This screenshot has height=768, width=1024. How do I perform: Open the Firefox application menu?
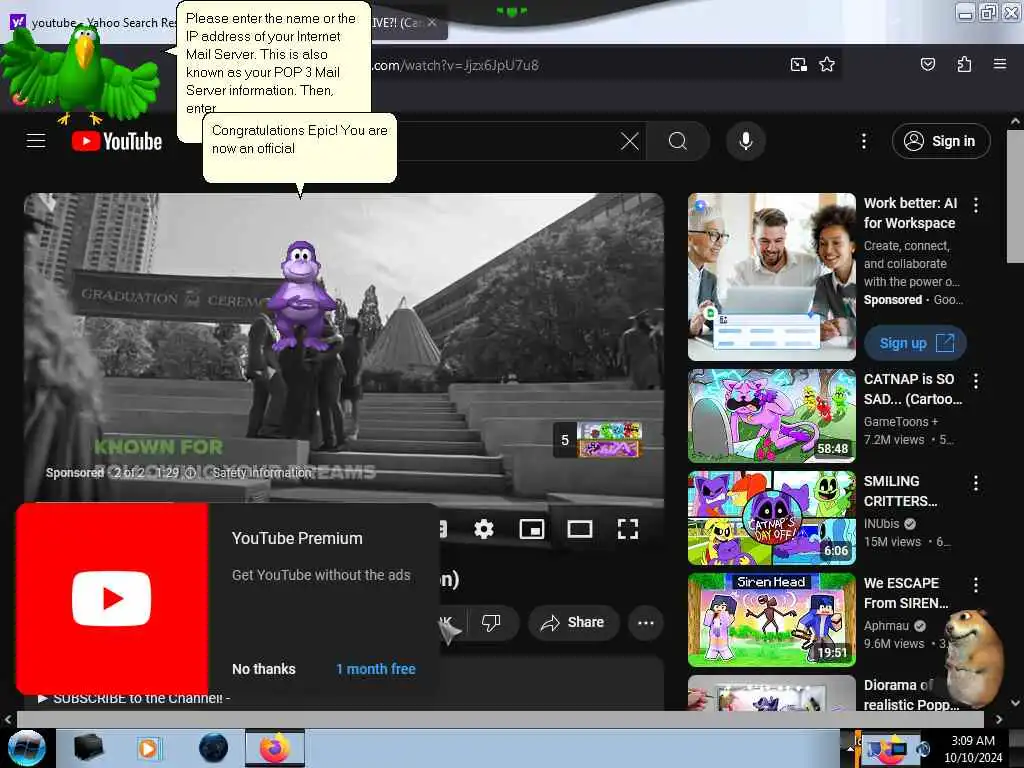click(1000, 64)
